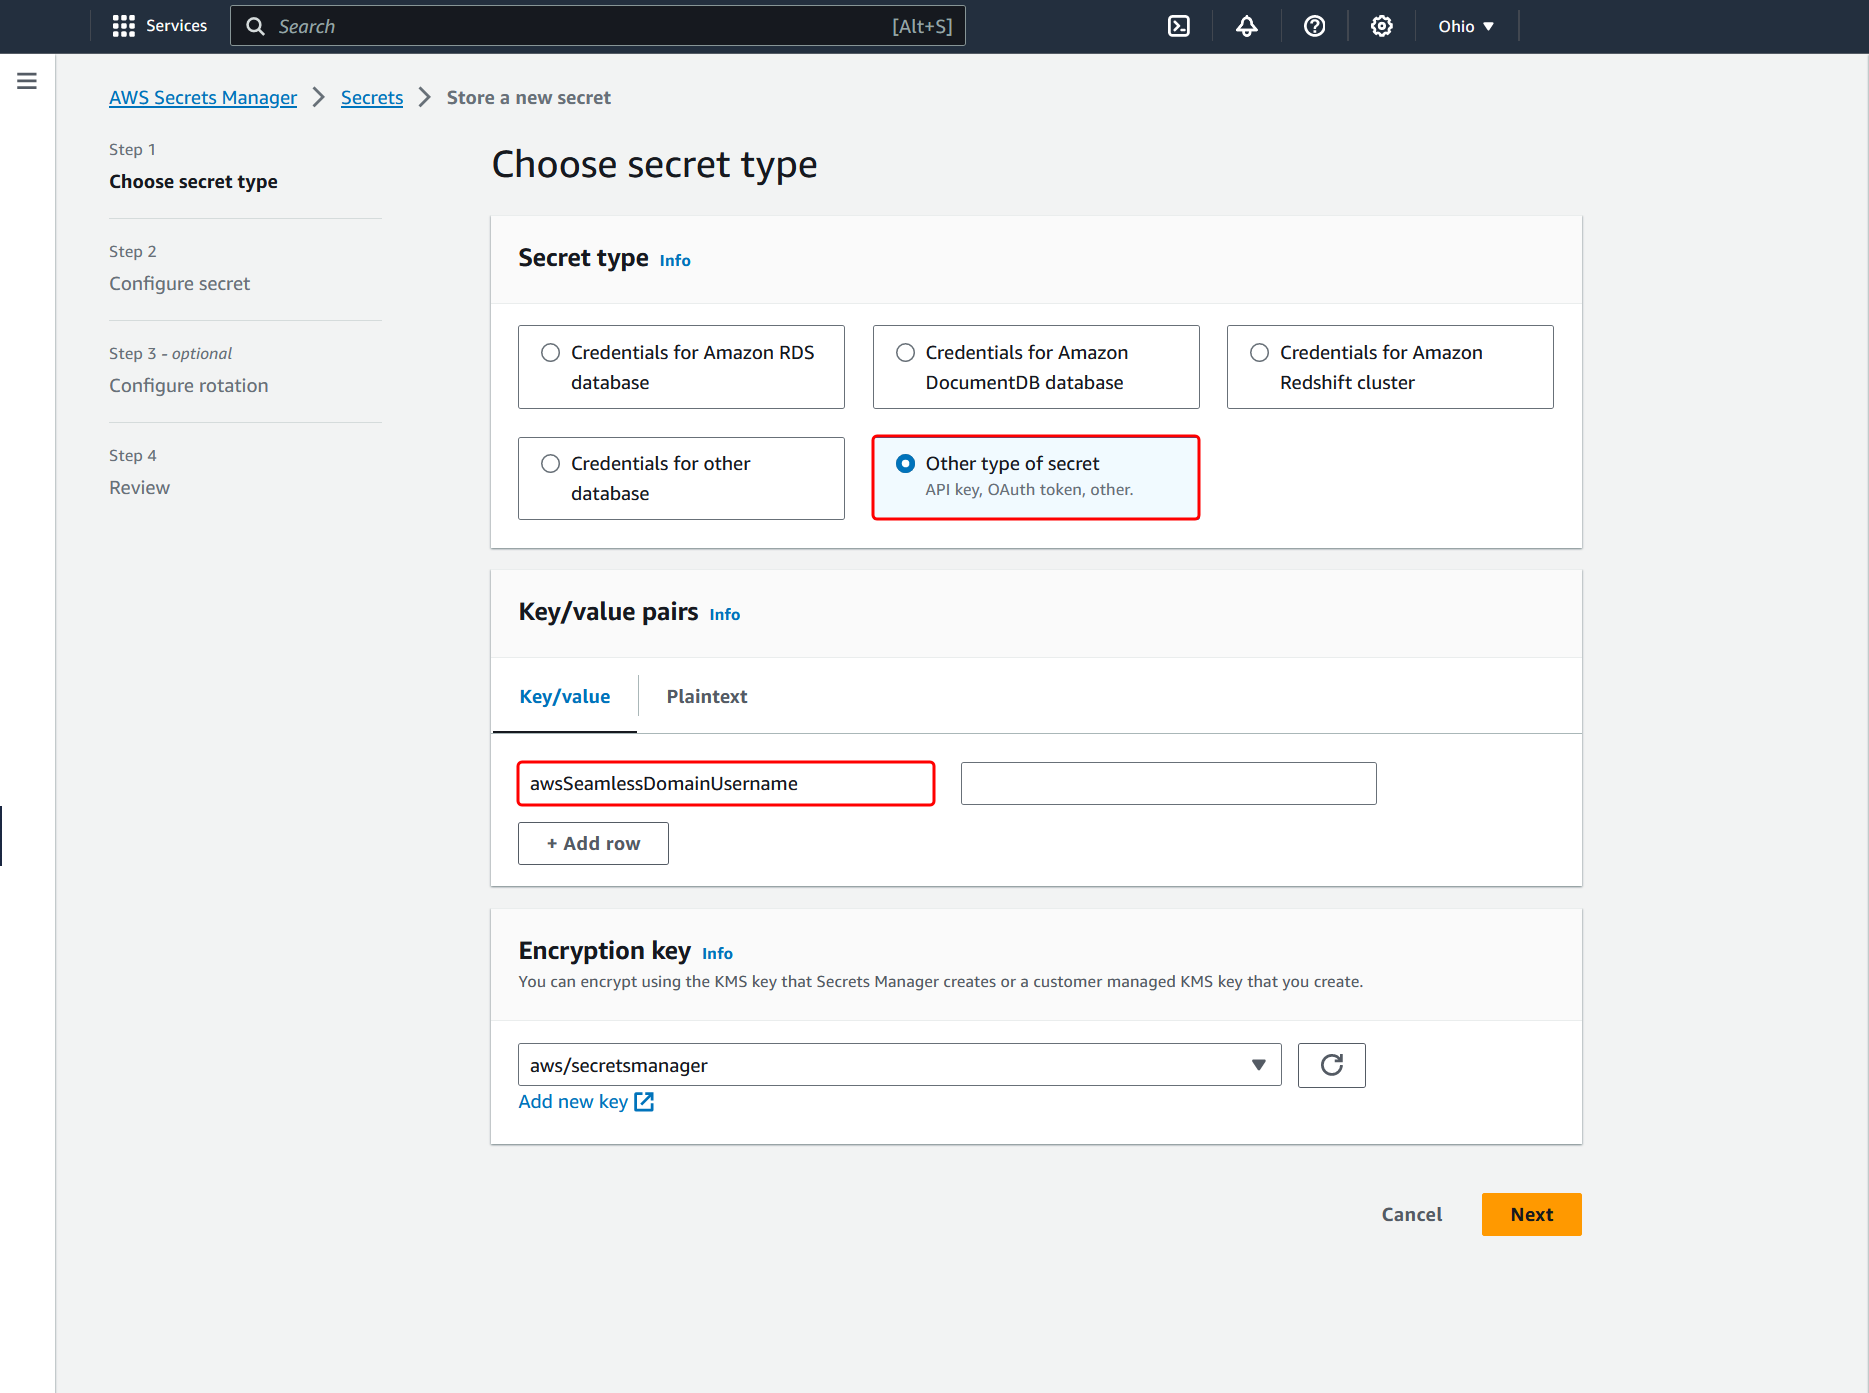
Task: Open the account settings gear icon
Action: click(x=1381, y=25)
